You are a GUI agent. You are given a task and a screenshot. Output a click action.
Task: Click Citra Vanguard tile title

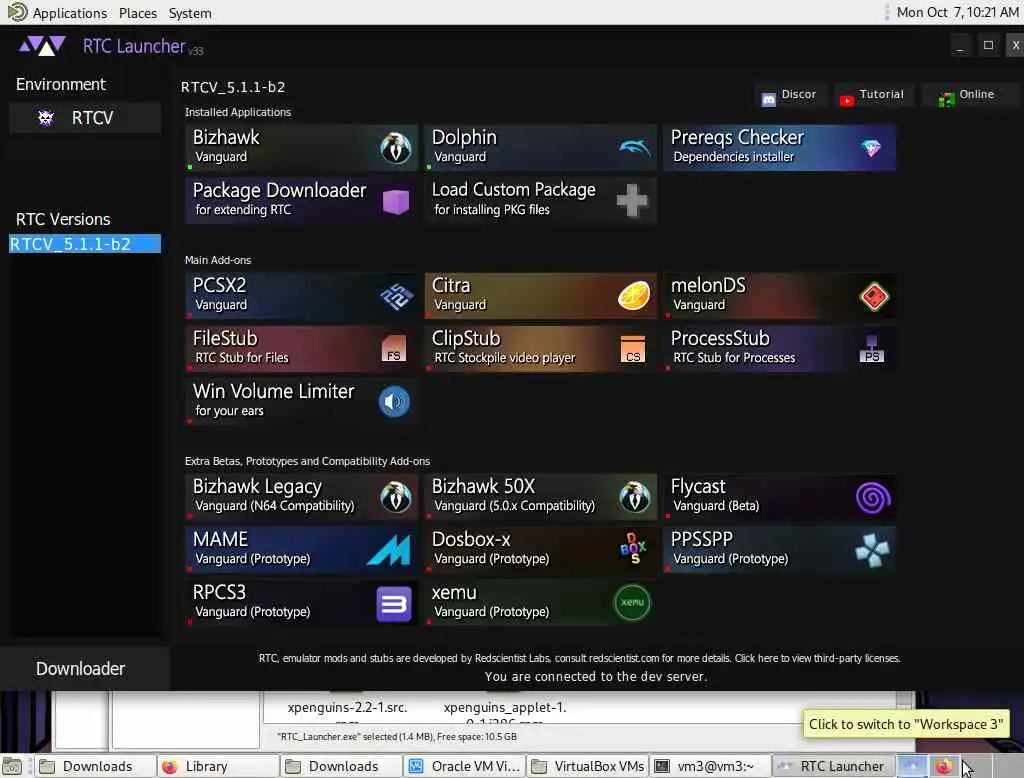[451, 285]
